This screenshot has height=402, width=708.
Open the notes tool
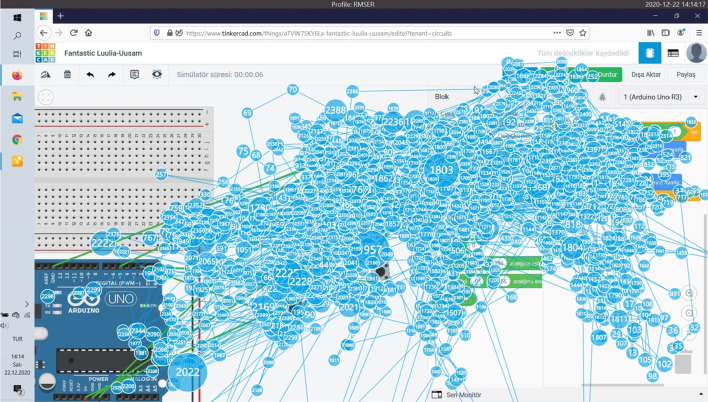click(x=135, y=74)
